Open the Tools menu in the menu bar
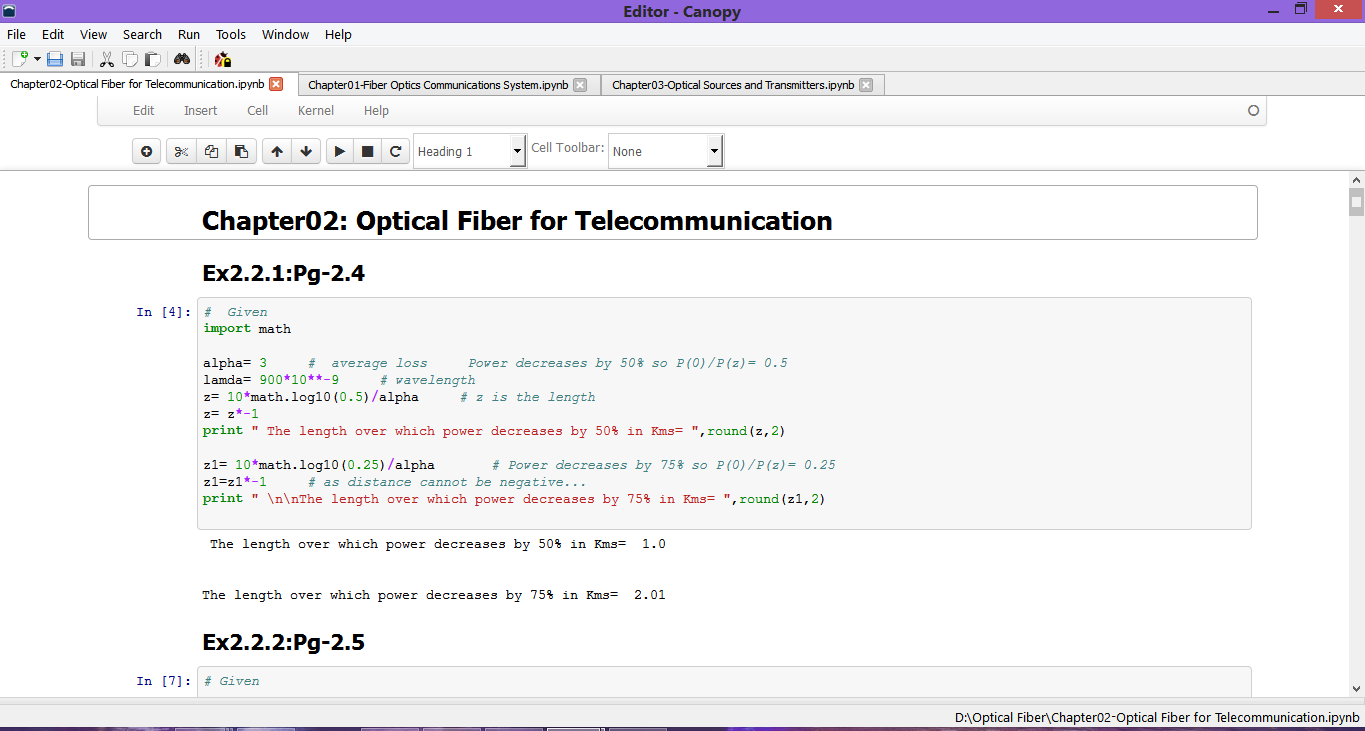1365x731 pixels. pyautogui.click(x=231, y=34)
